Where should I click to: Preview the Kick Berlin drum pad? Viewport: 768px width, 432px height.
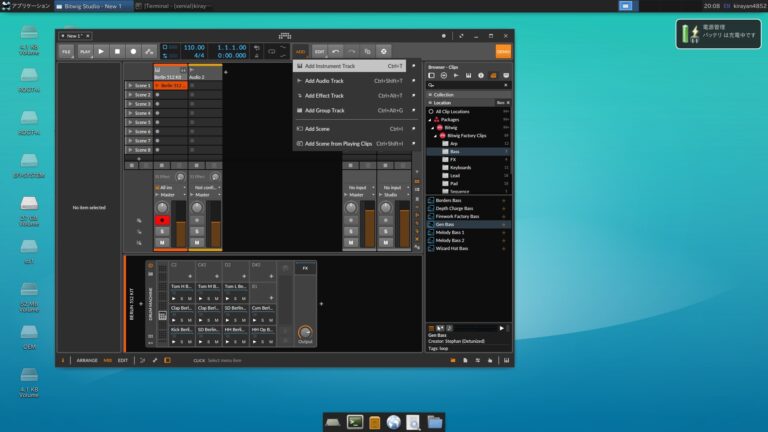click(173, 341)
